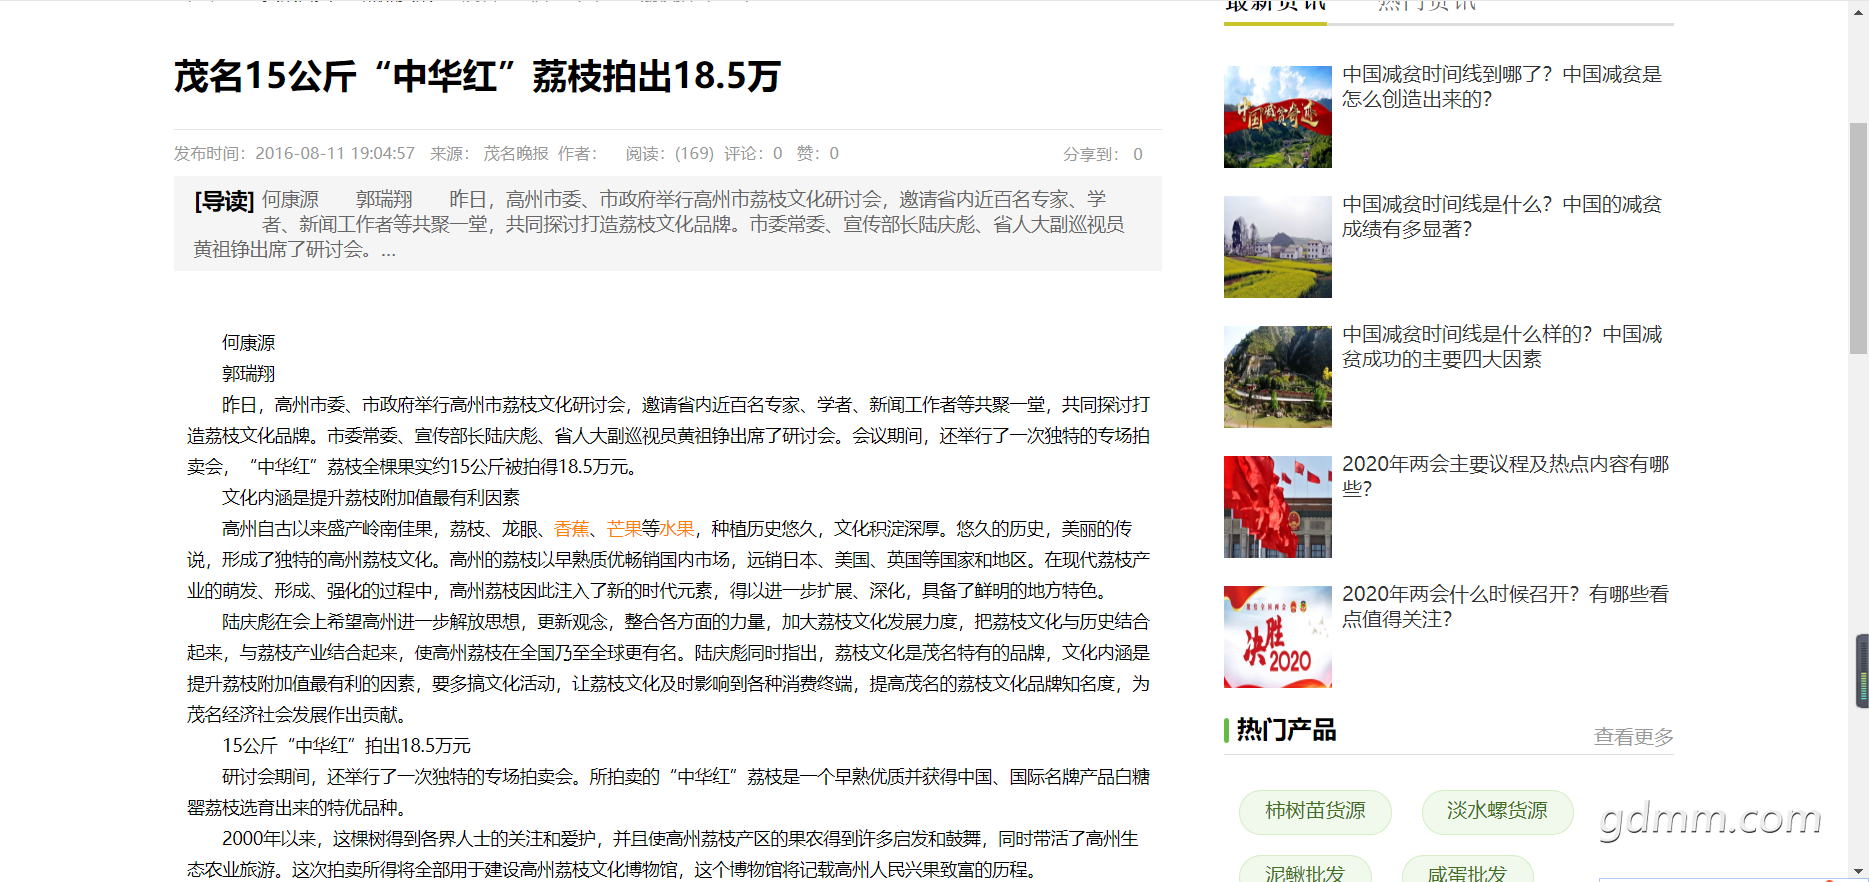1869x882 pixels.
Task: Select the 淡水螺货源 product tag
Action: (1497, 811)
